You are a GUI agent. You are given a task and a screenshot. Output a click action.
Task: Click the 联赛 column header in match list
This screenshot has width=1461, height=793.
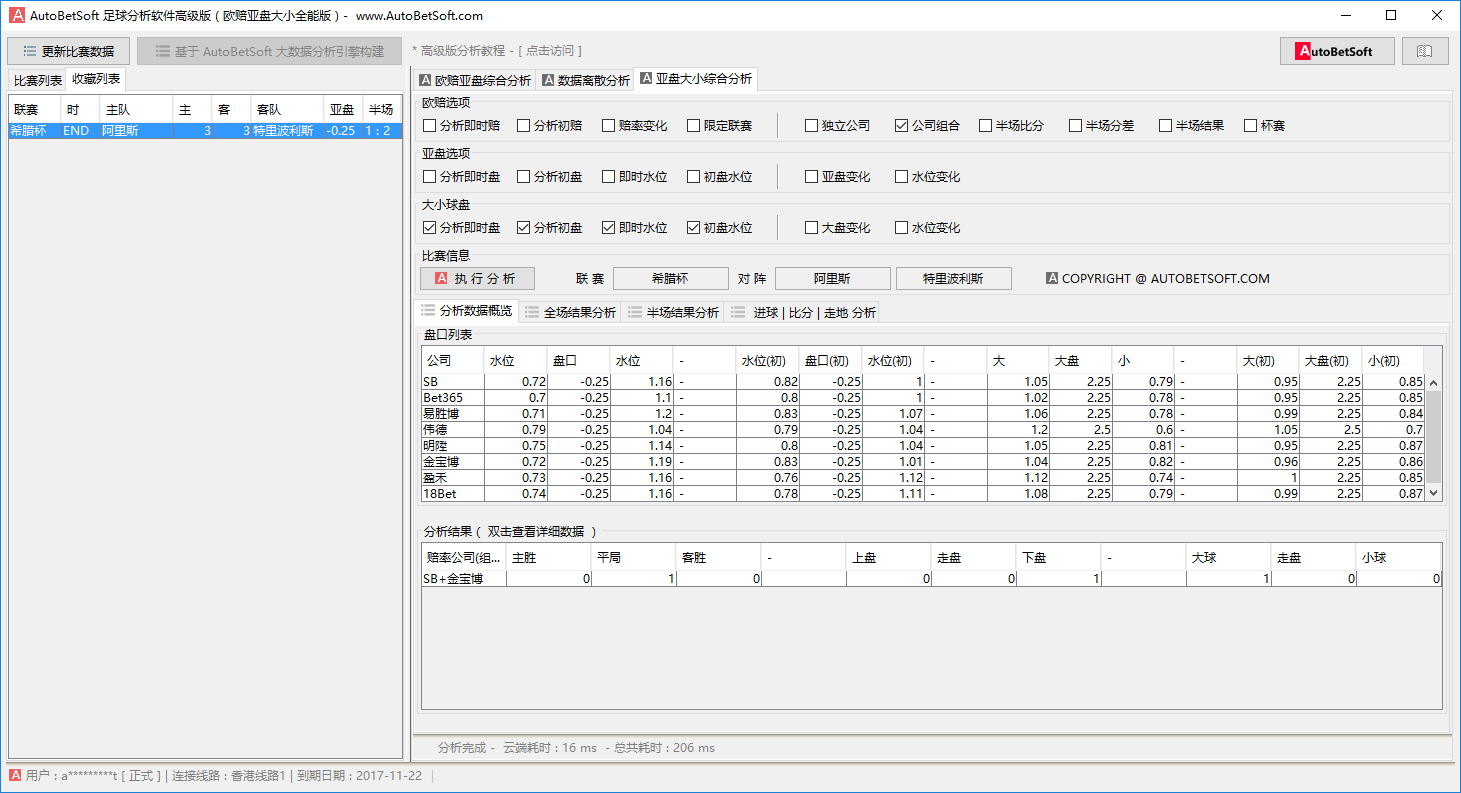click(x=35, y=110)
